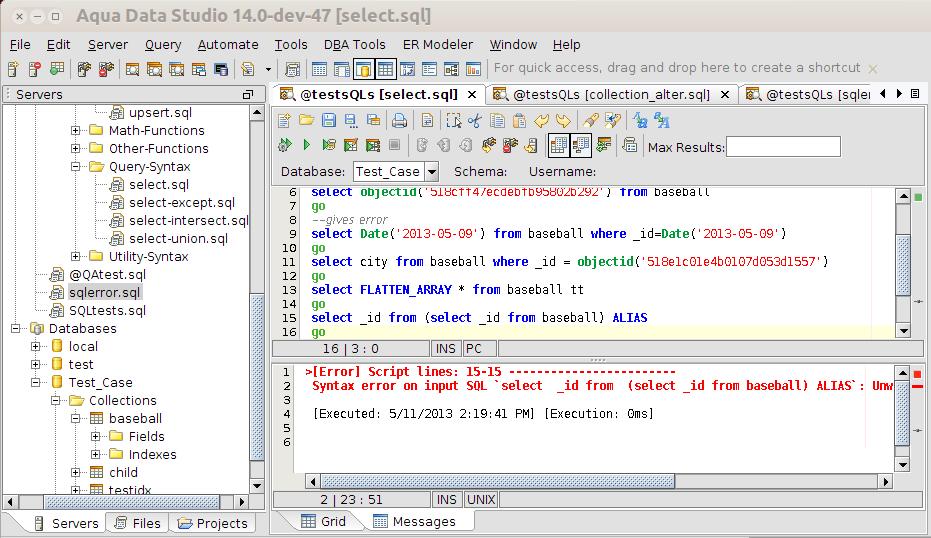
Task: Click the dark terminal database icon in main toolbar
Action: 221,69
